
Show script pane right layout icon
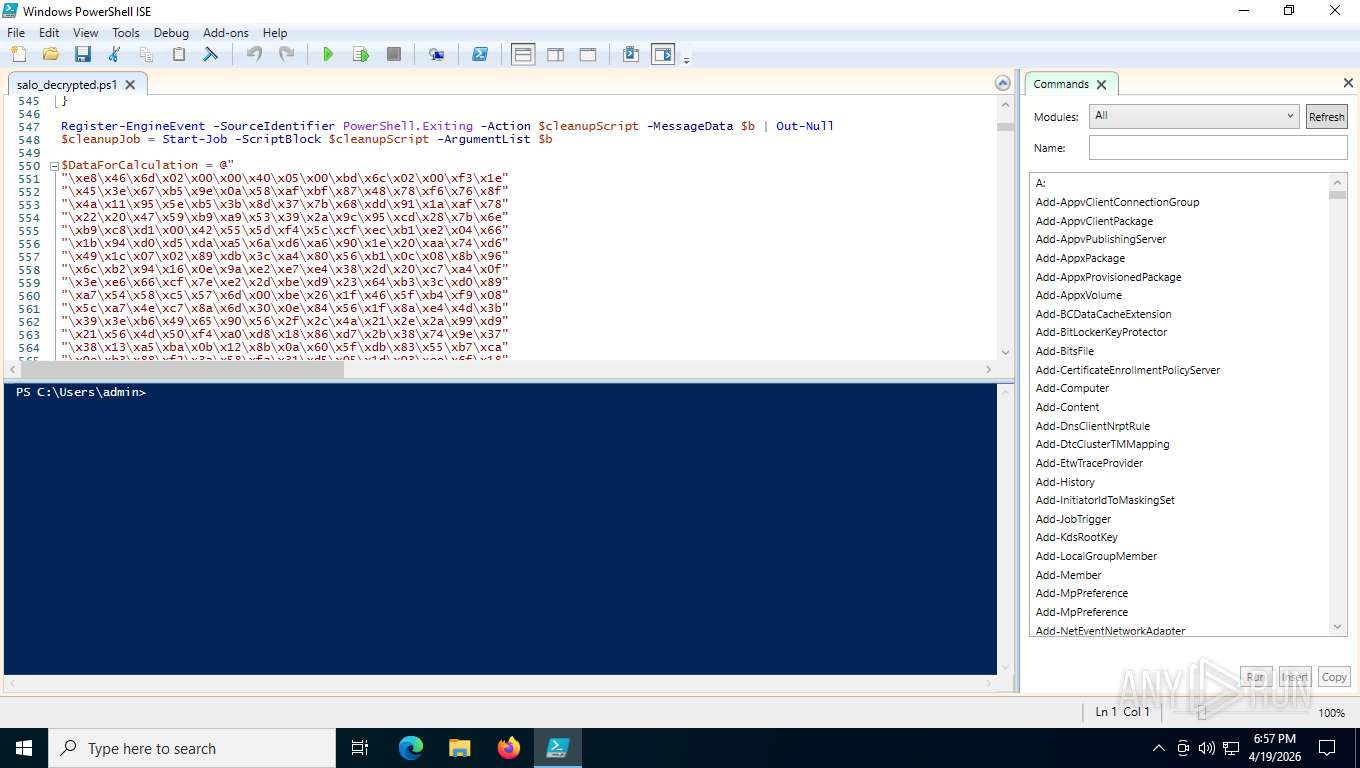pos(555,54)
